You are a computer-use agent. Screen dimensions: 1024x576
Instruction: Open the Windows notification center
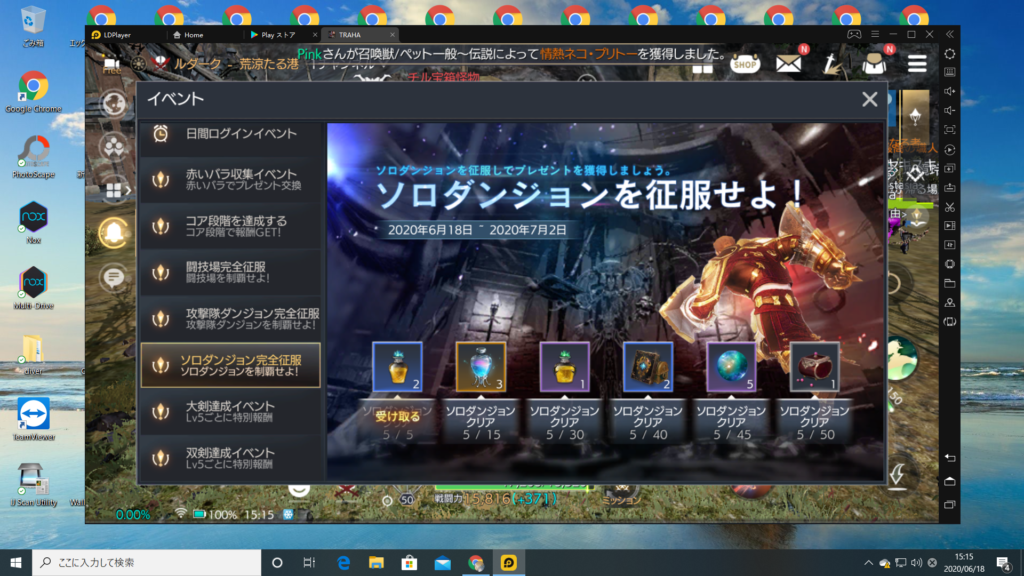[x=1004, y=562]
